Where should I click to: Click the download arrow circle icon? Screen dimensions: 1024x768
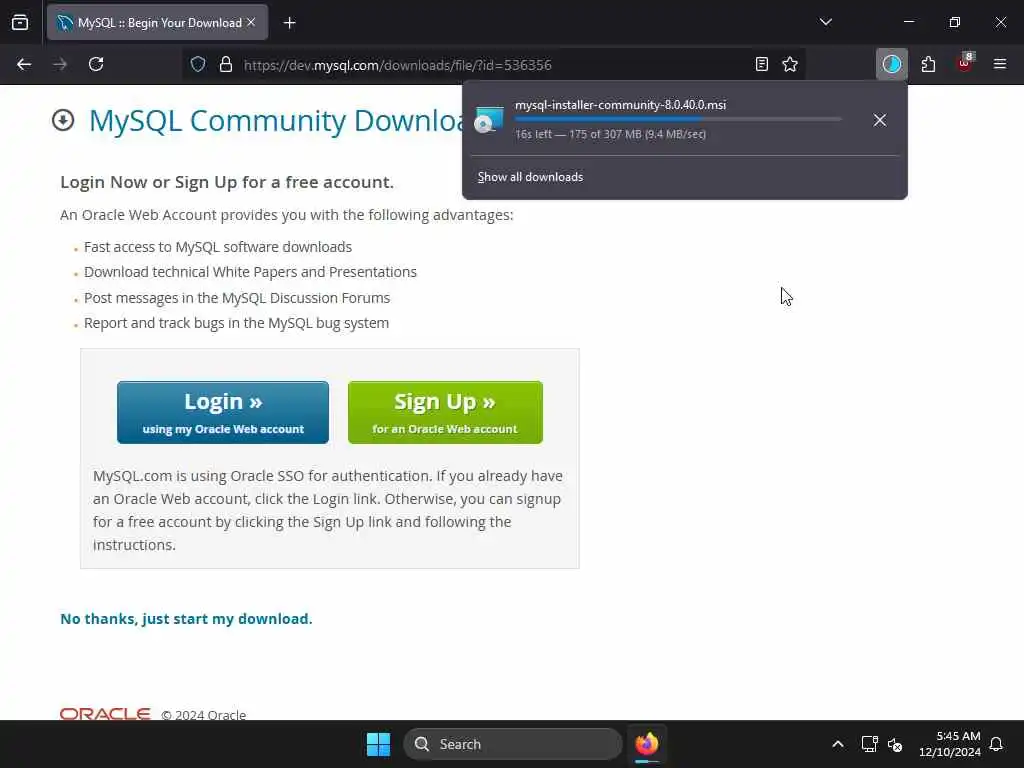point(63,121)
